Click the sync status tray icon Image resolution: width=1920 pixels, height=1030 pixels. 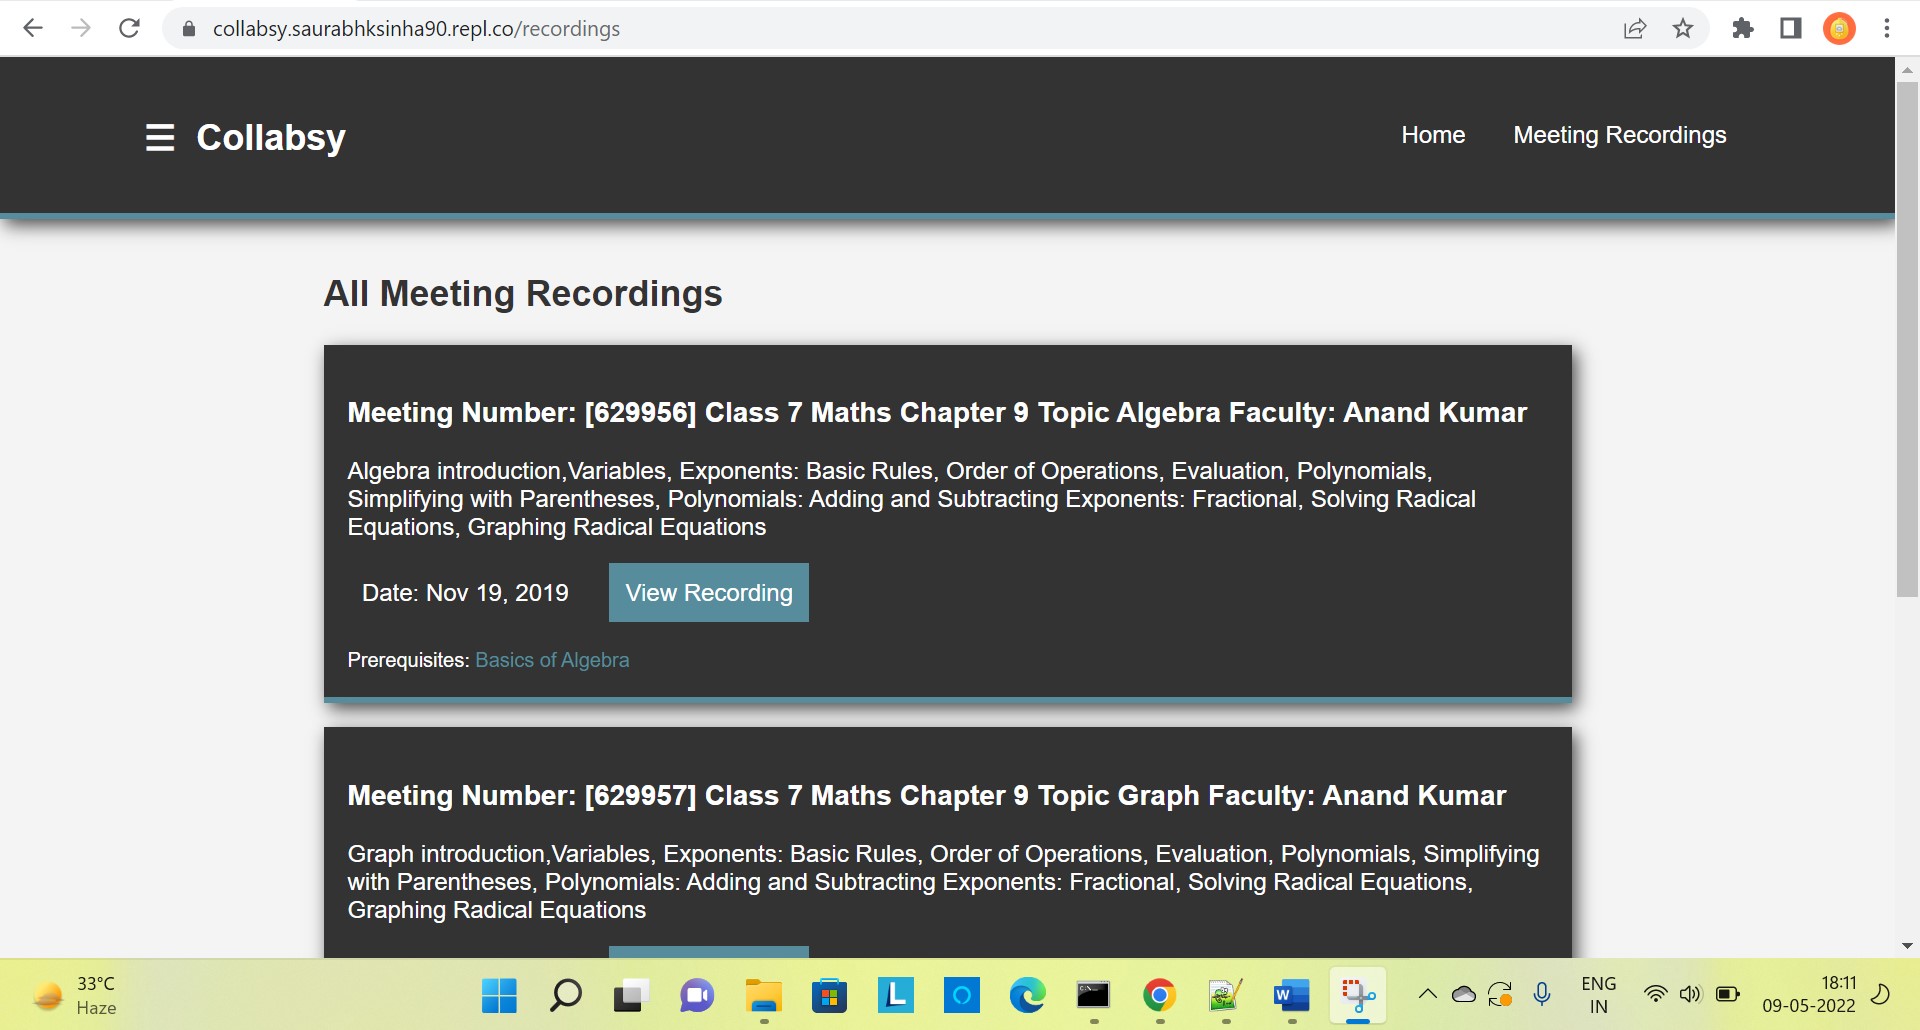point(1500,995)
